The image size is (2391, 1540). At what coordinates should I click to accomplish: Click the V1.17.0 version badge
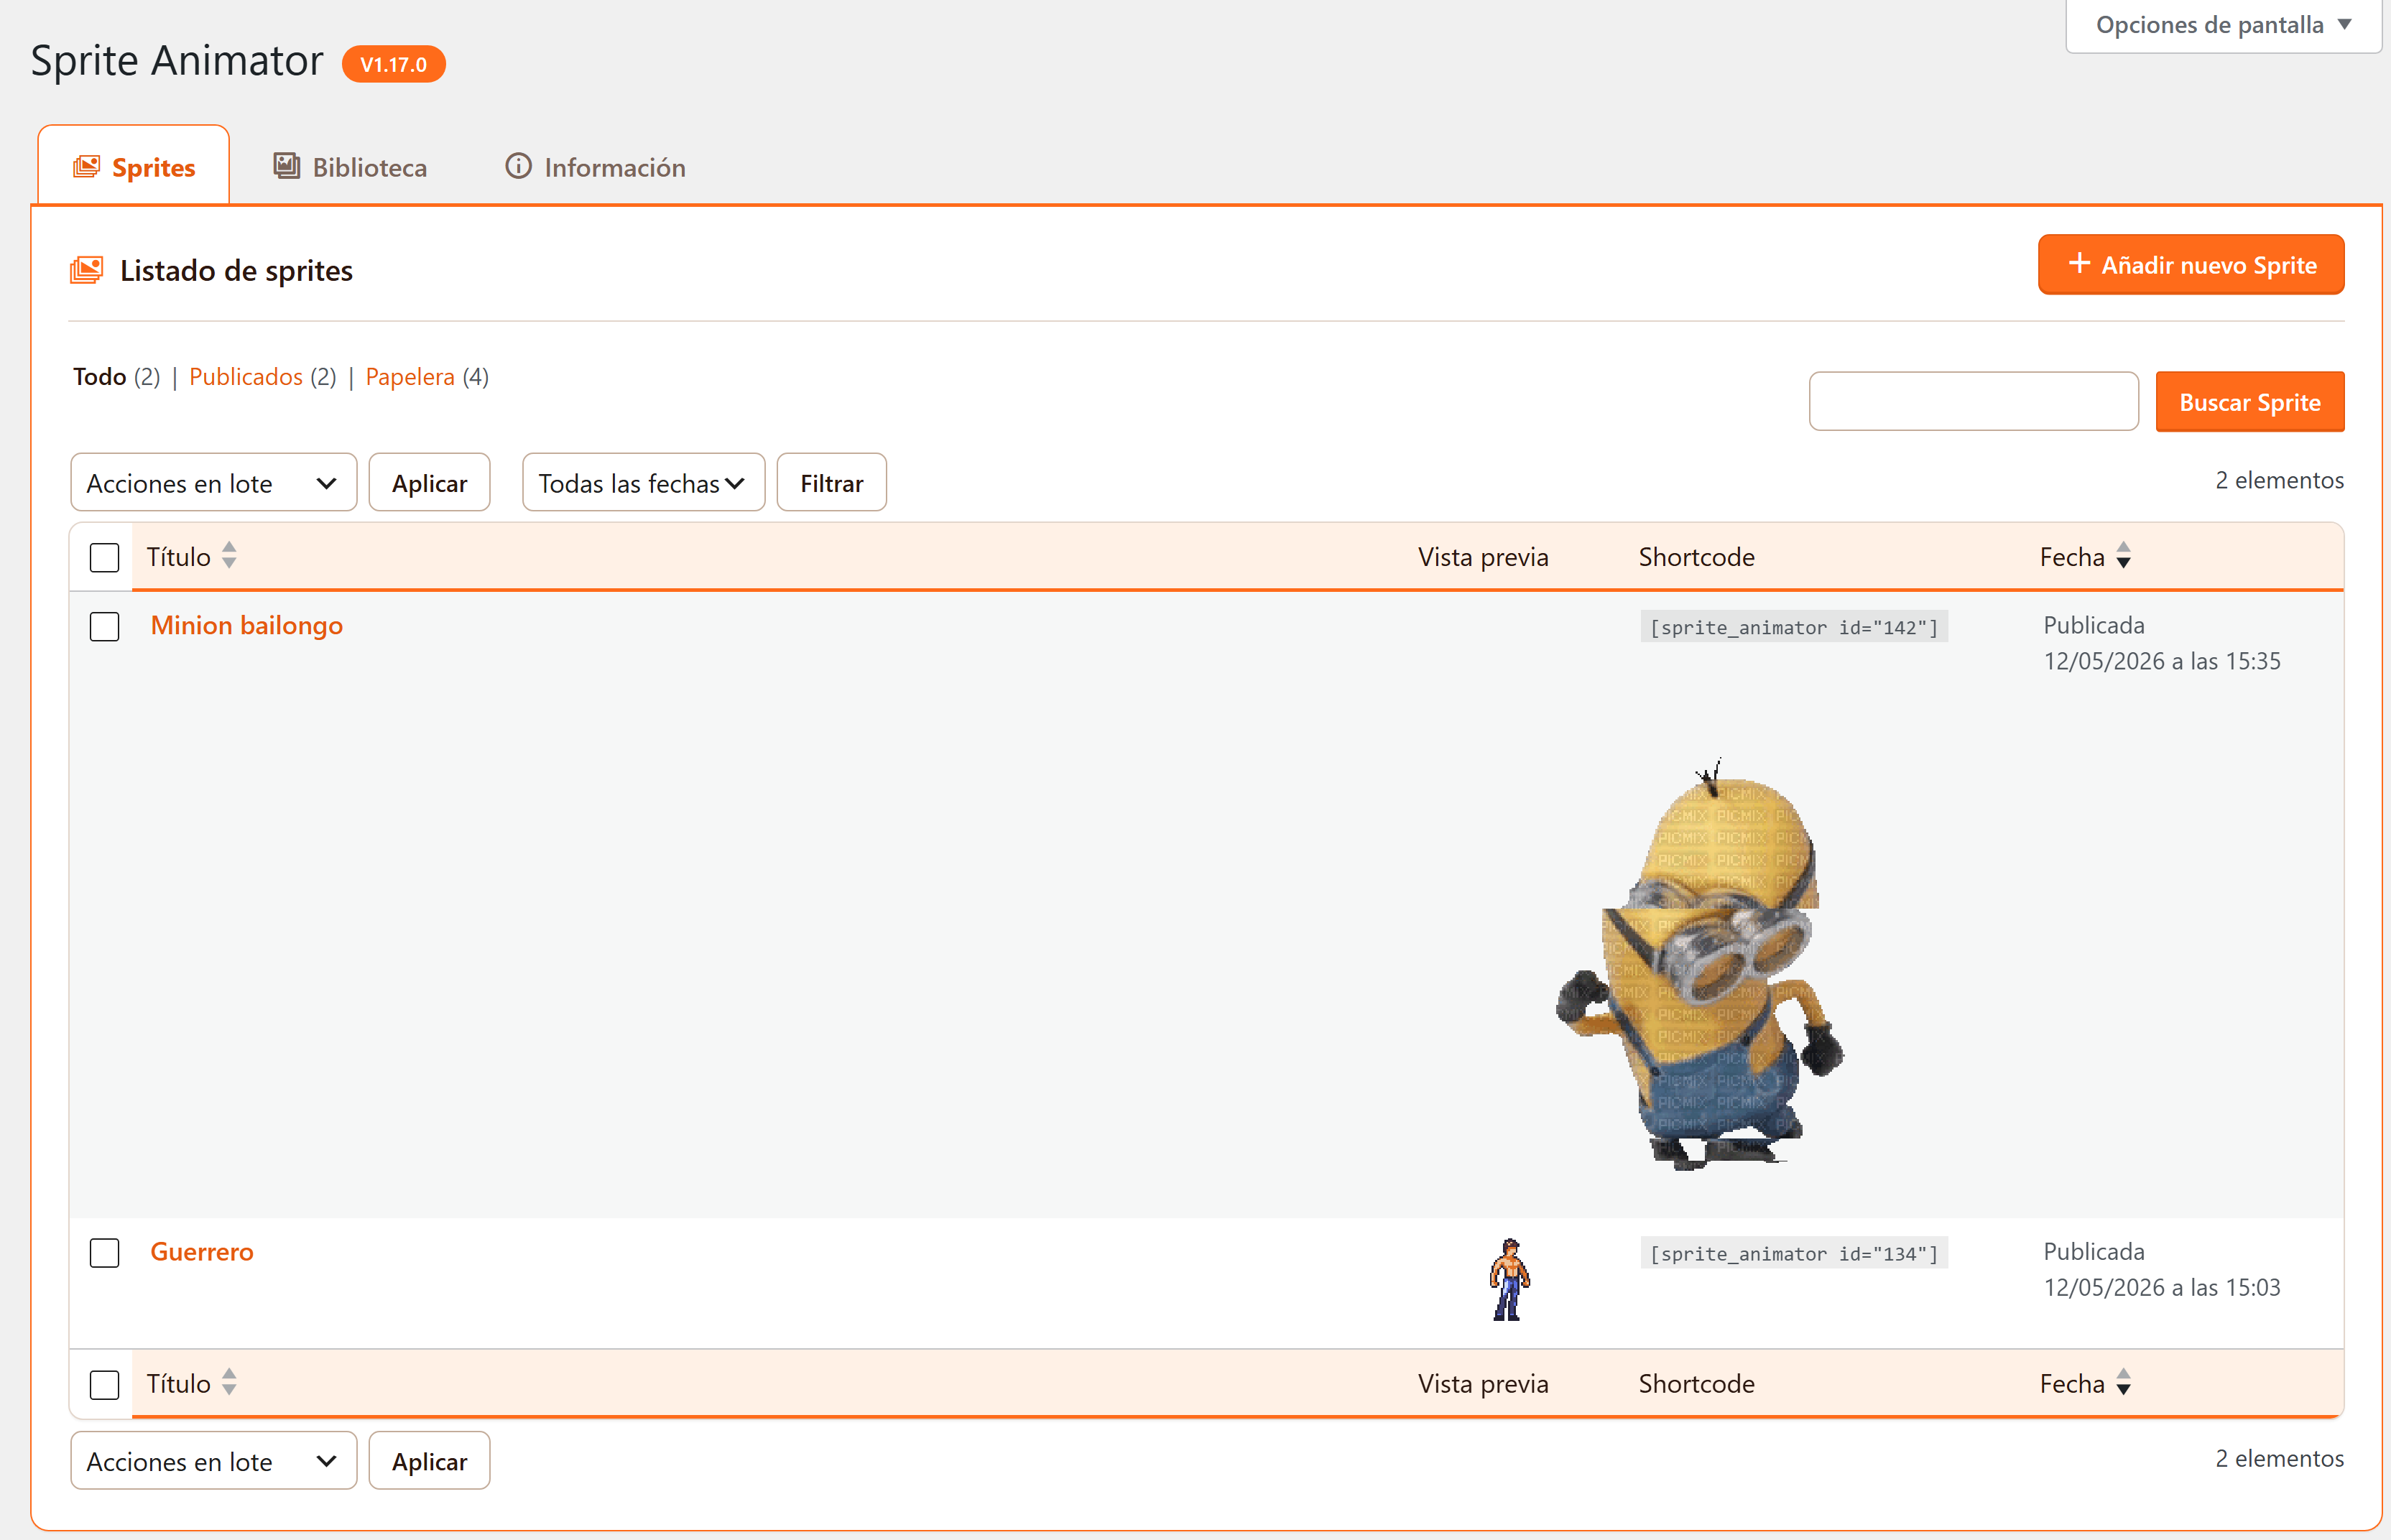coord(394,64)
